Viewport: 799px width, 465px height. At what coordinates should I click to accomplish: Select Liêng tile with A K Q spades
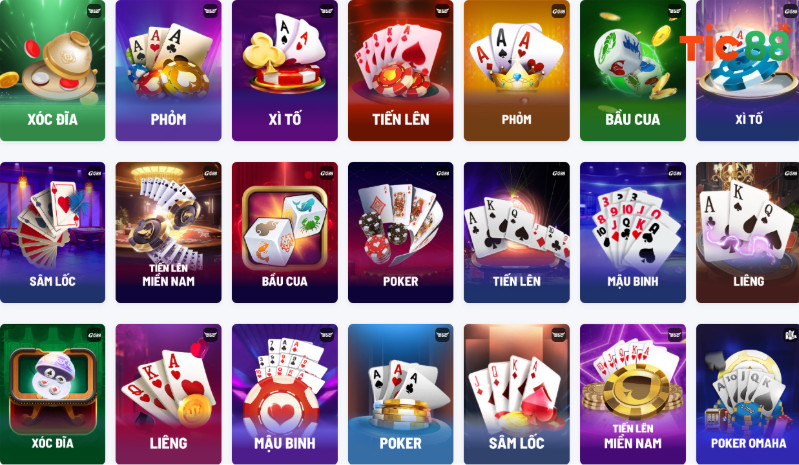pyautogui.click(x=748, y=232)
